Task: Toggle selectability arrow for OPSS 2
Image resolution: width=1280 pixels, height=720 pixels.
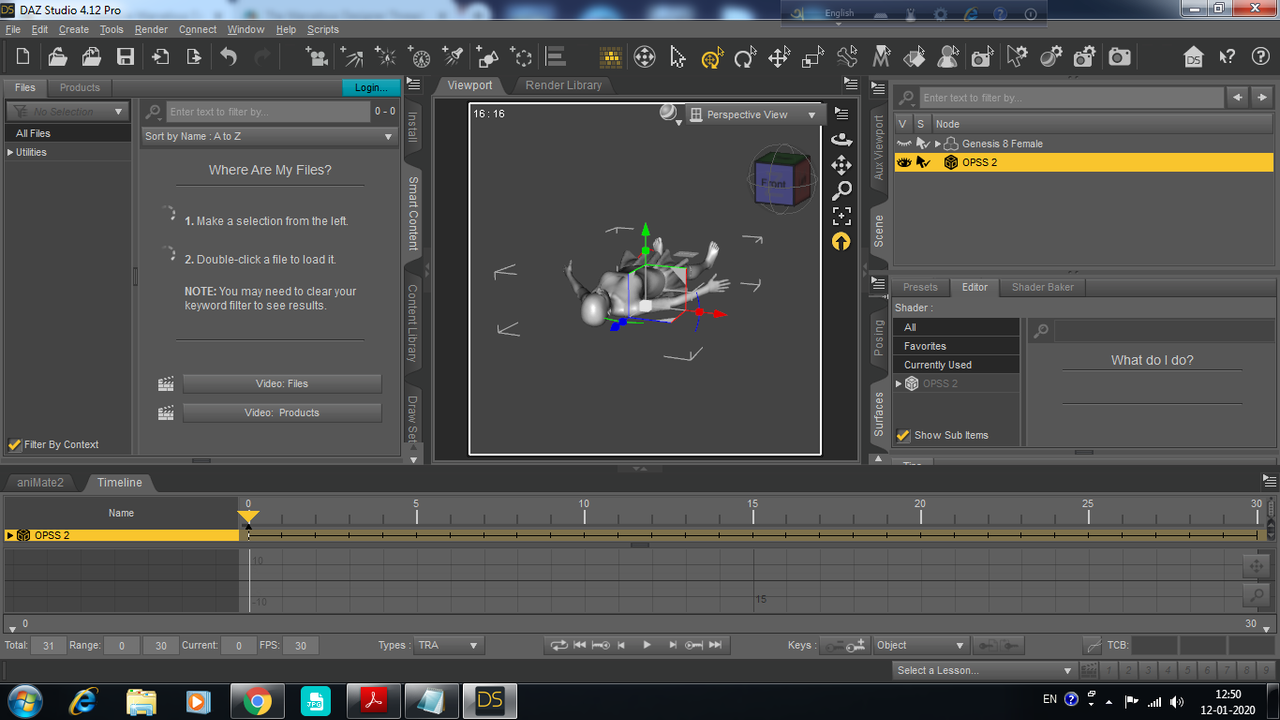Action: (922, 162)
